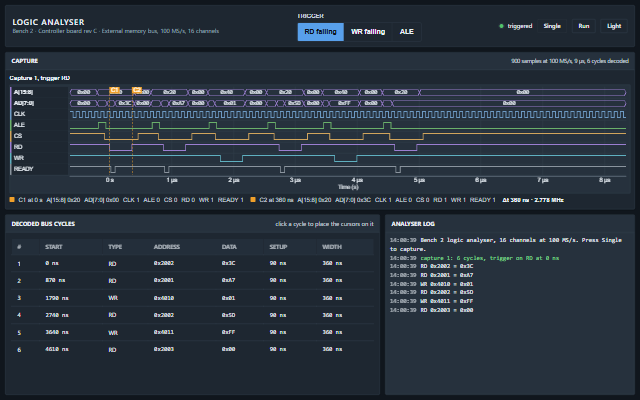Click the green 'capture 1: 6 cycles' log line
This screenshot has height=400, width=640.
490,258
